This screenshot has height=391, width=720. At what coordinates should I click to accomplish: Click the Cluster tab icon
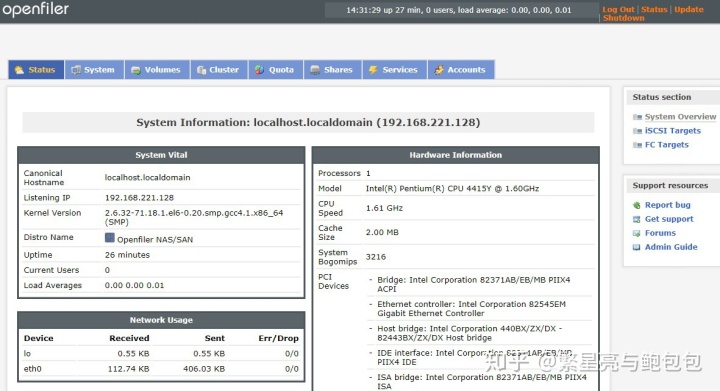(x=201, y=70)
